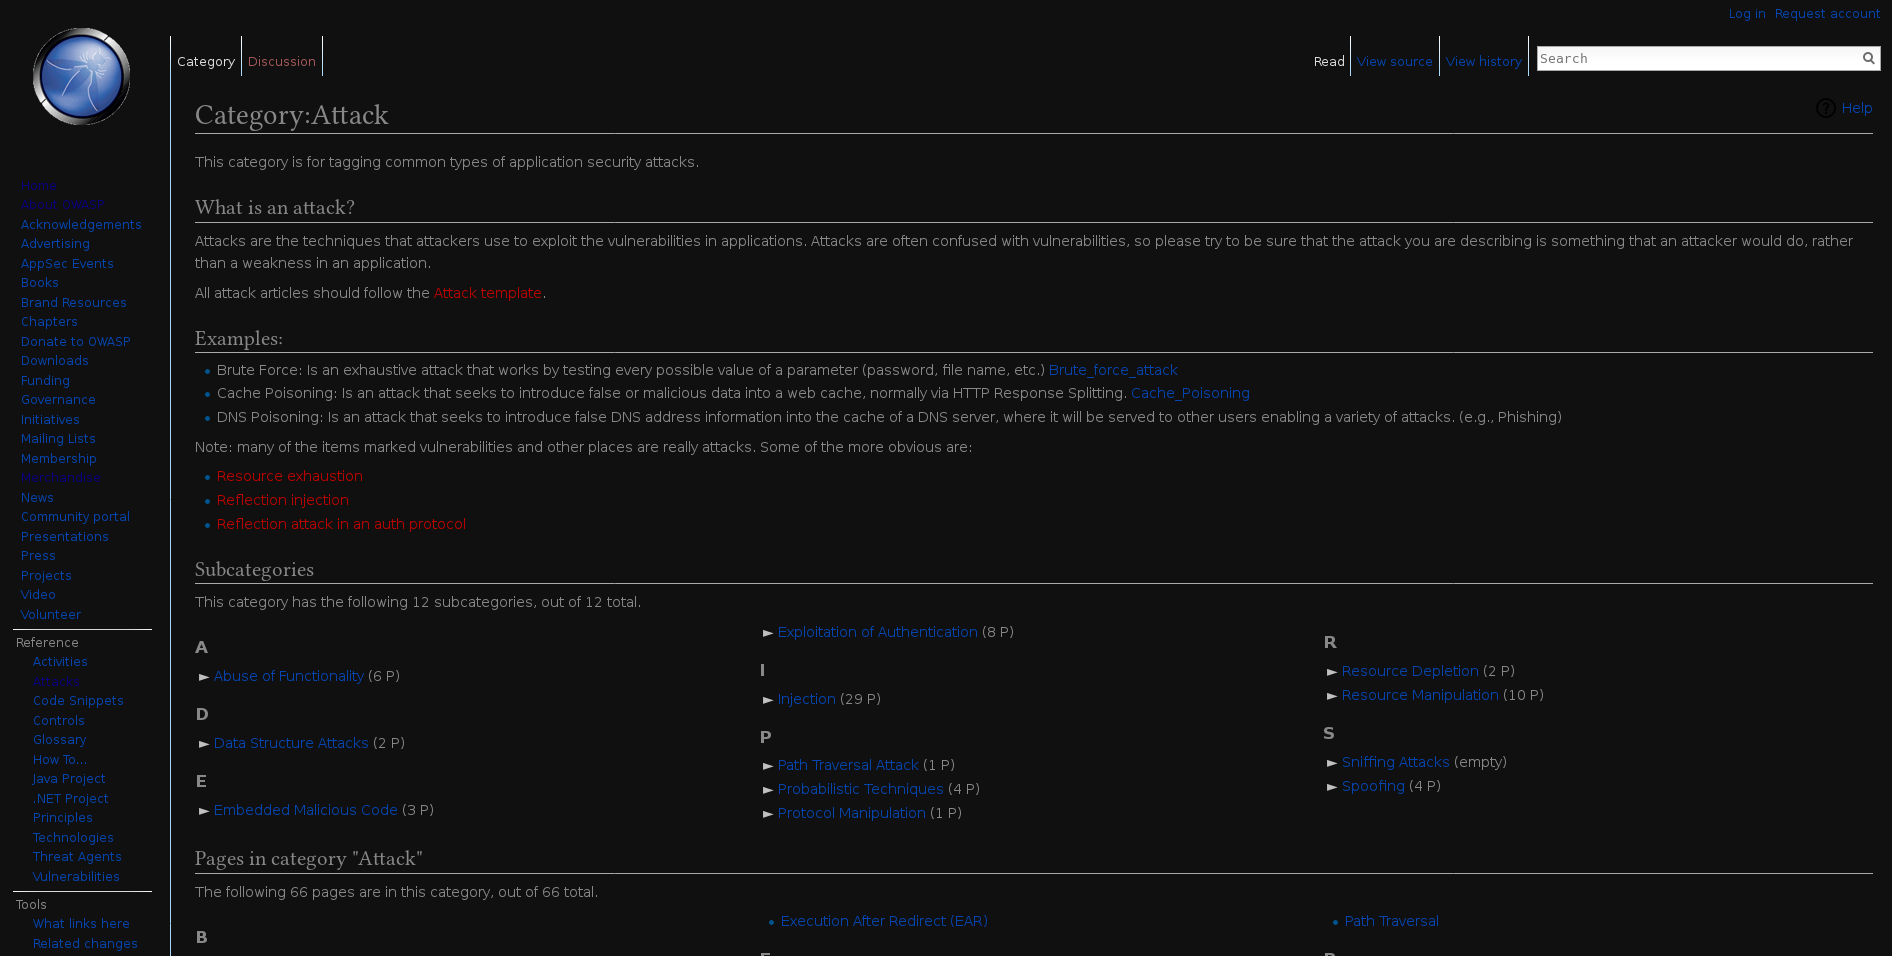Click the OWASP wasp logo
This screenshot has width=1892, height=956.
pos(81,77)
